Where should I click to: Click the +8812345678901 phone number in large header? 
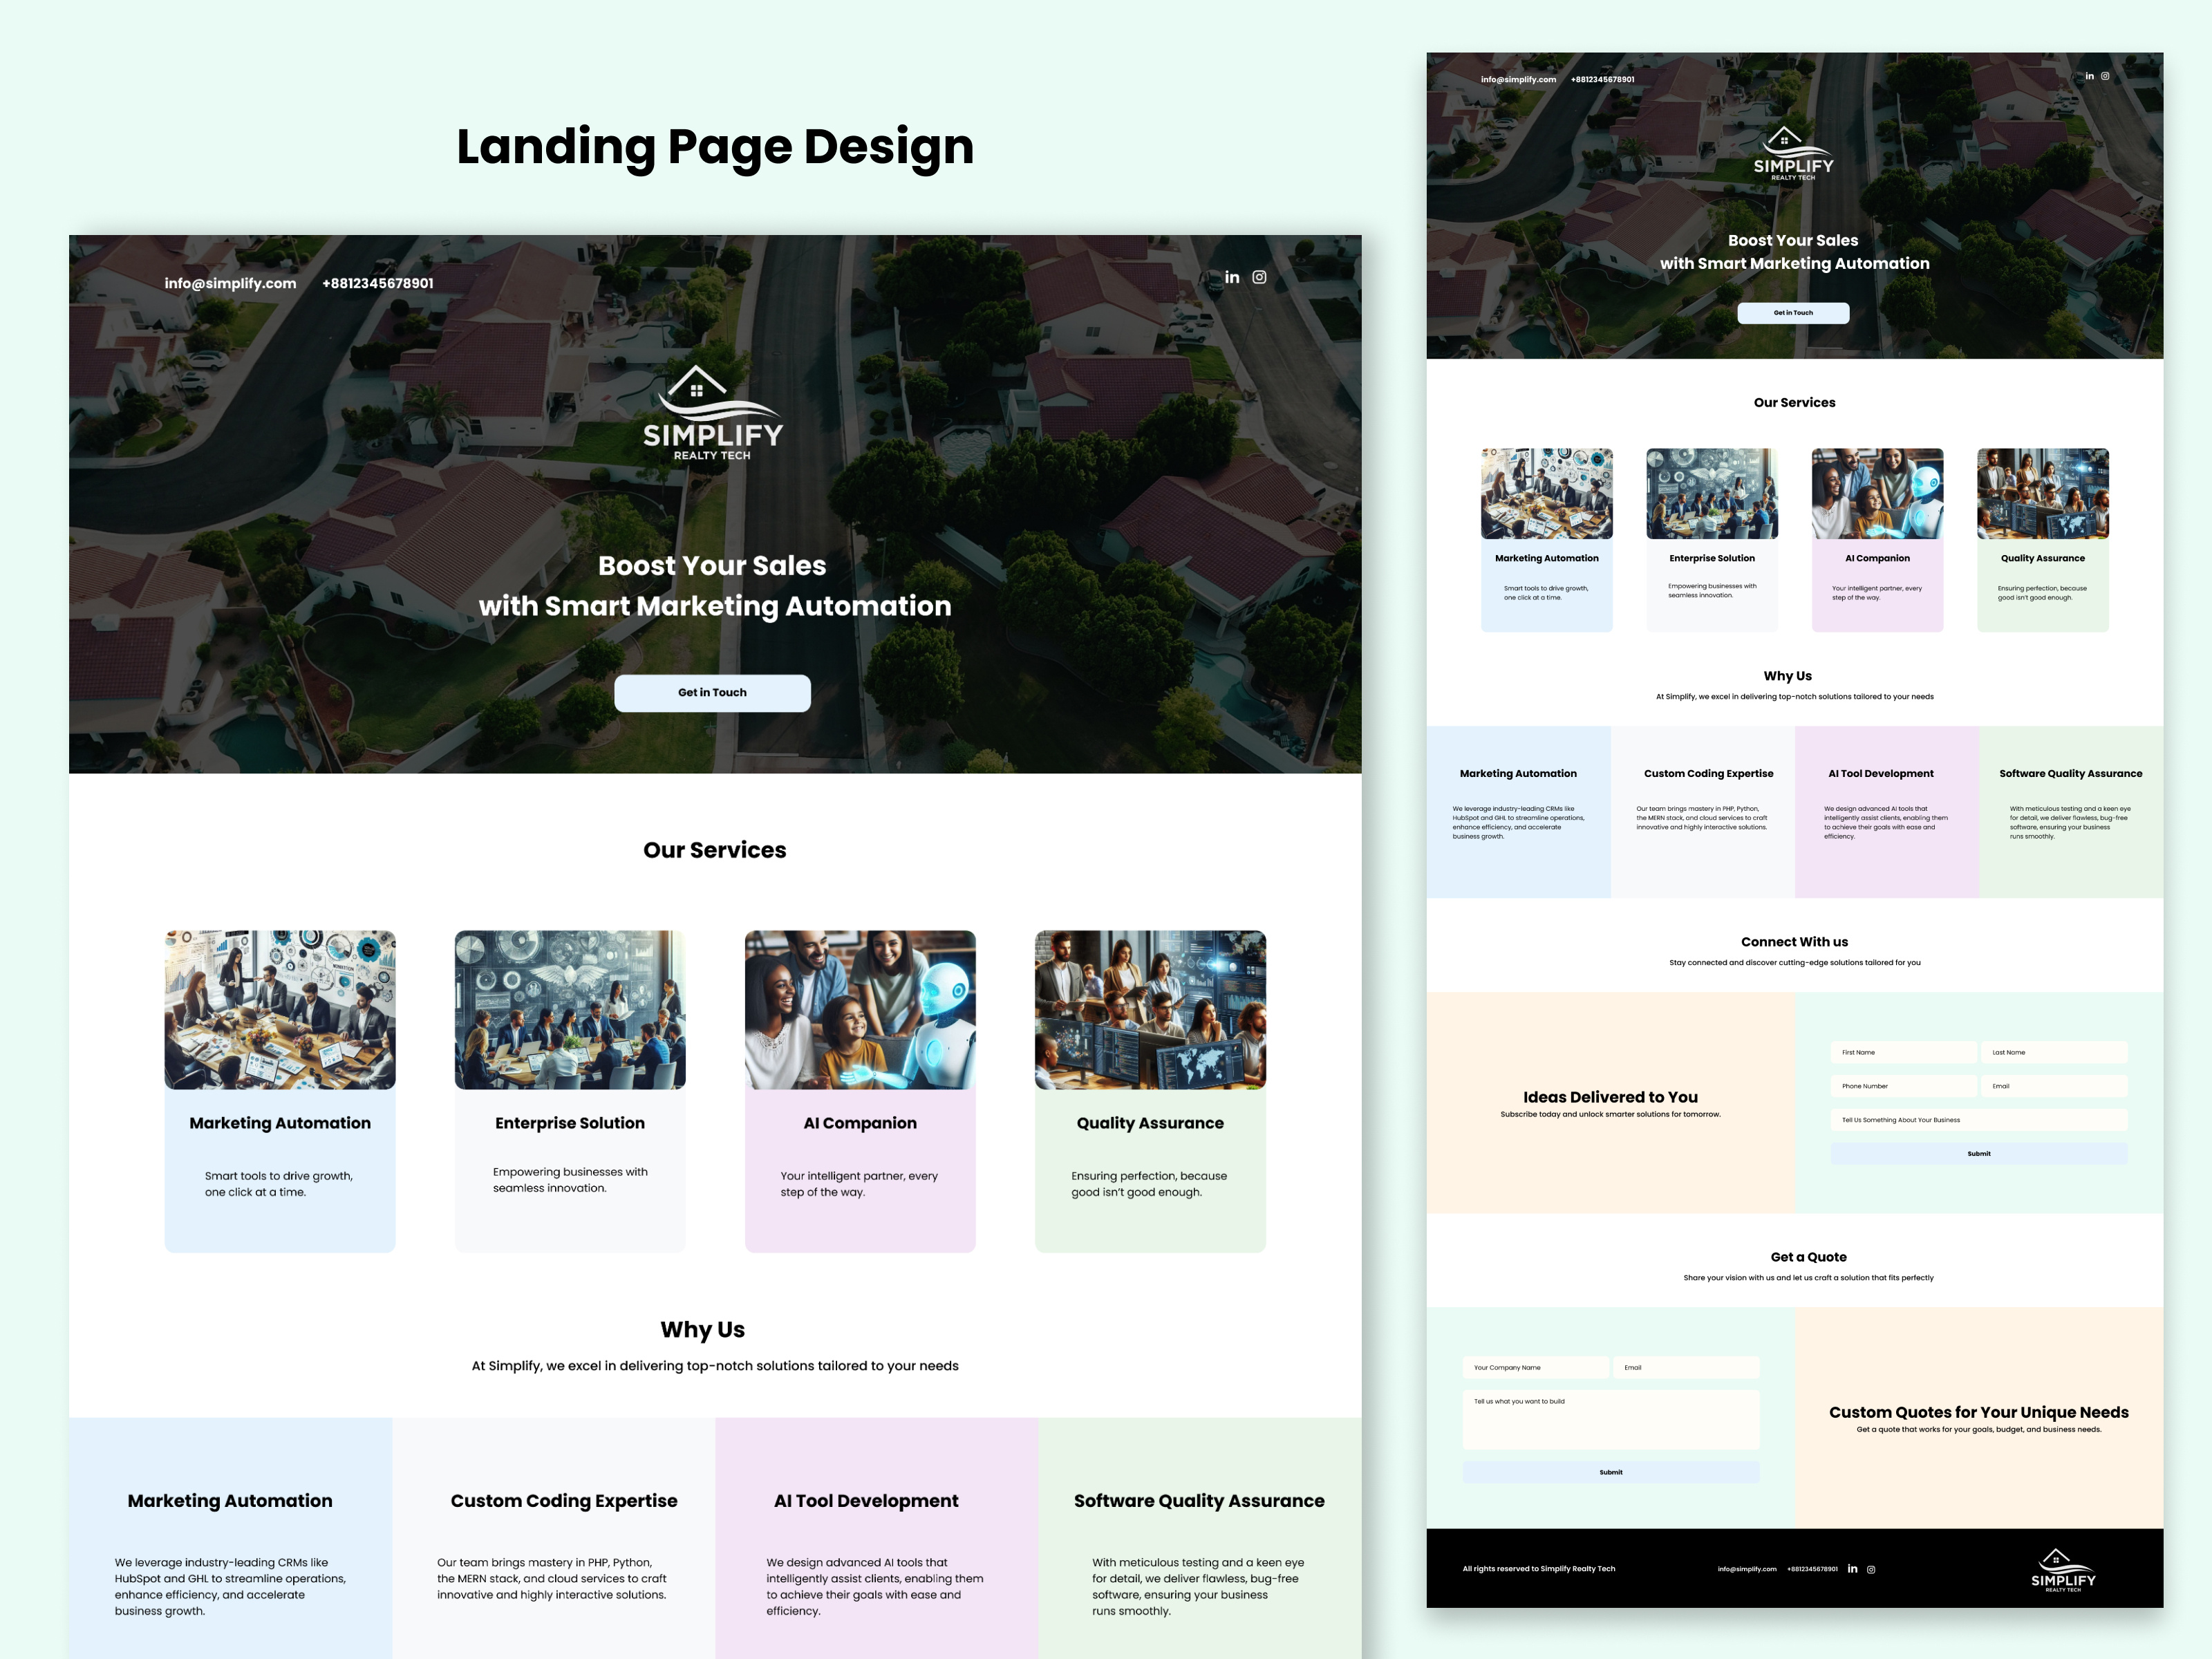[x=377, y=283]
